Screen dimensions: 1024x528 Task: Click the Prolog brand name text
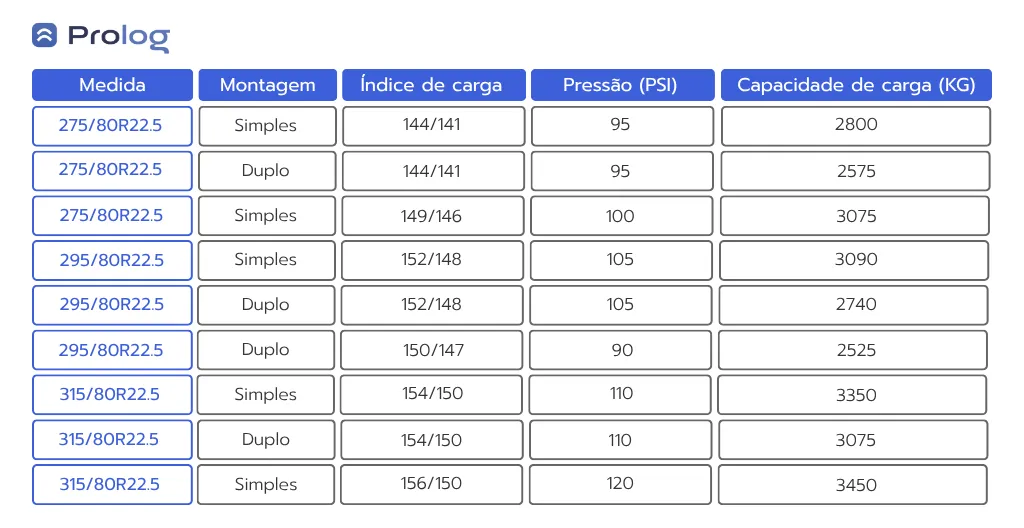tap(119, 37)
